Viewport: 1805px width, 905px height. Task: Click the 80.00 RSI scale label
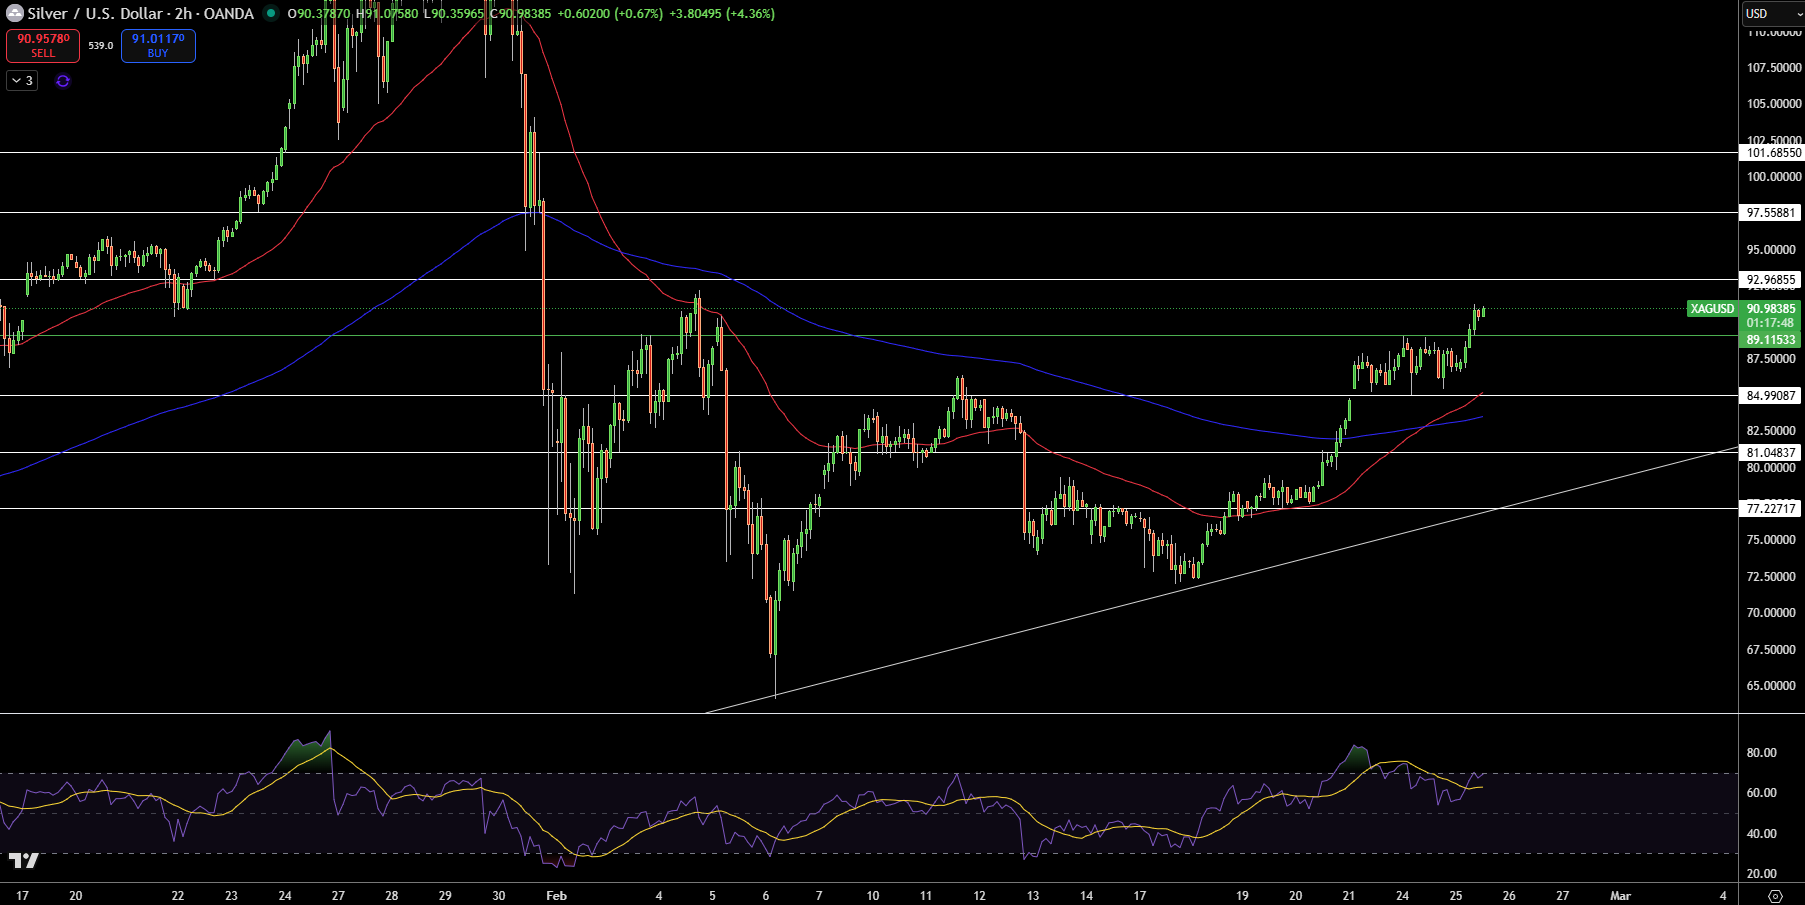[x=1762, y=752]
